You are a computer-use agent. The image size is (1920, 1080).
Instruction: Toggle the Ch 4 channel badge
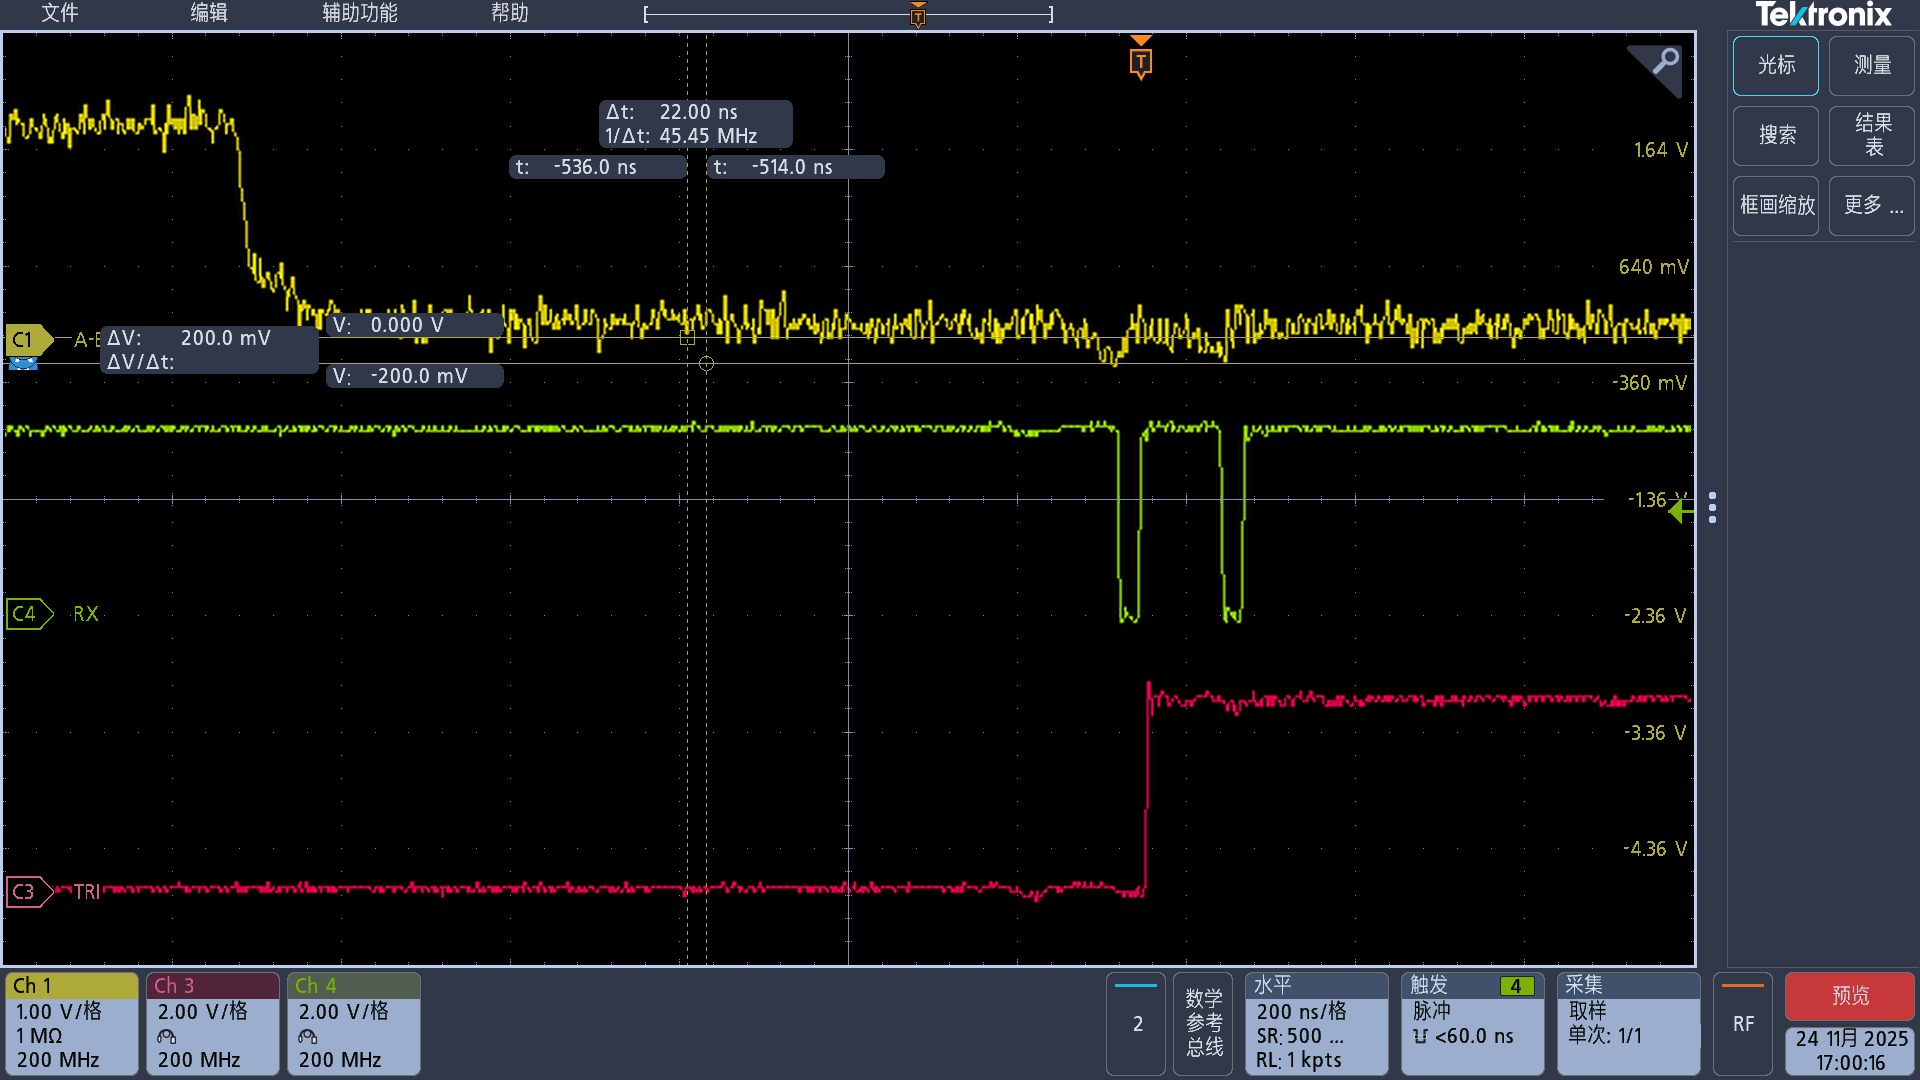[353, 1023]
